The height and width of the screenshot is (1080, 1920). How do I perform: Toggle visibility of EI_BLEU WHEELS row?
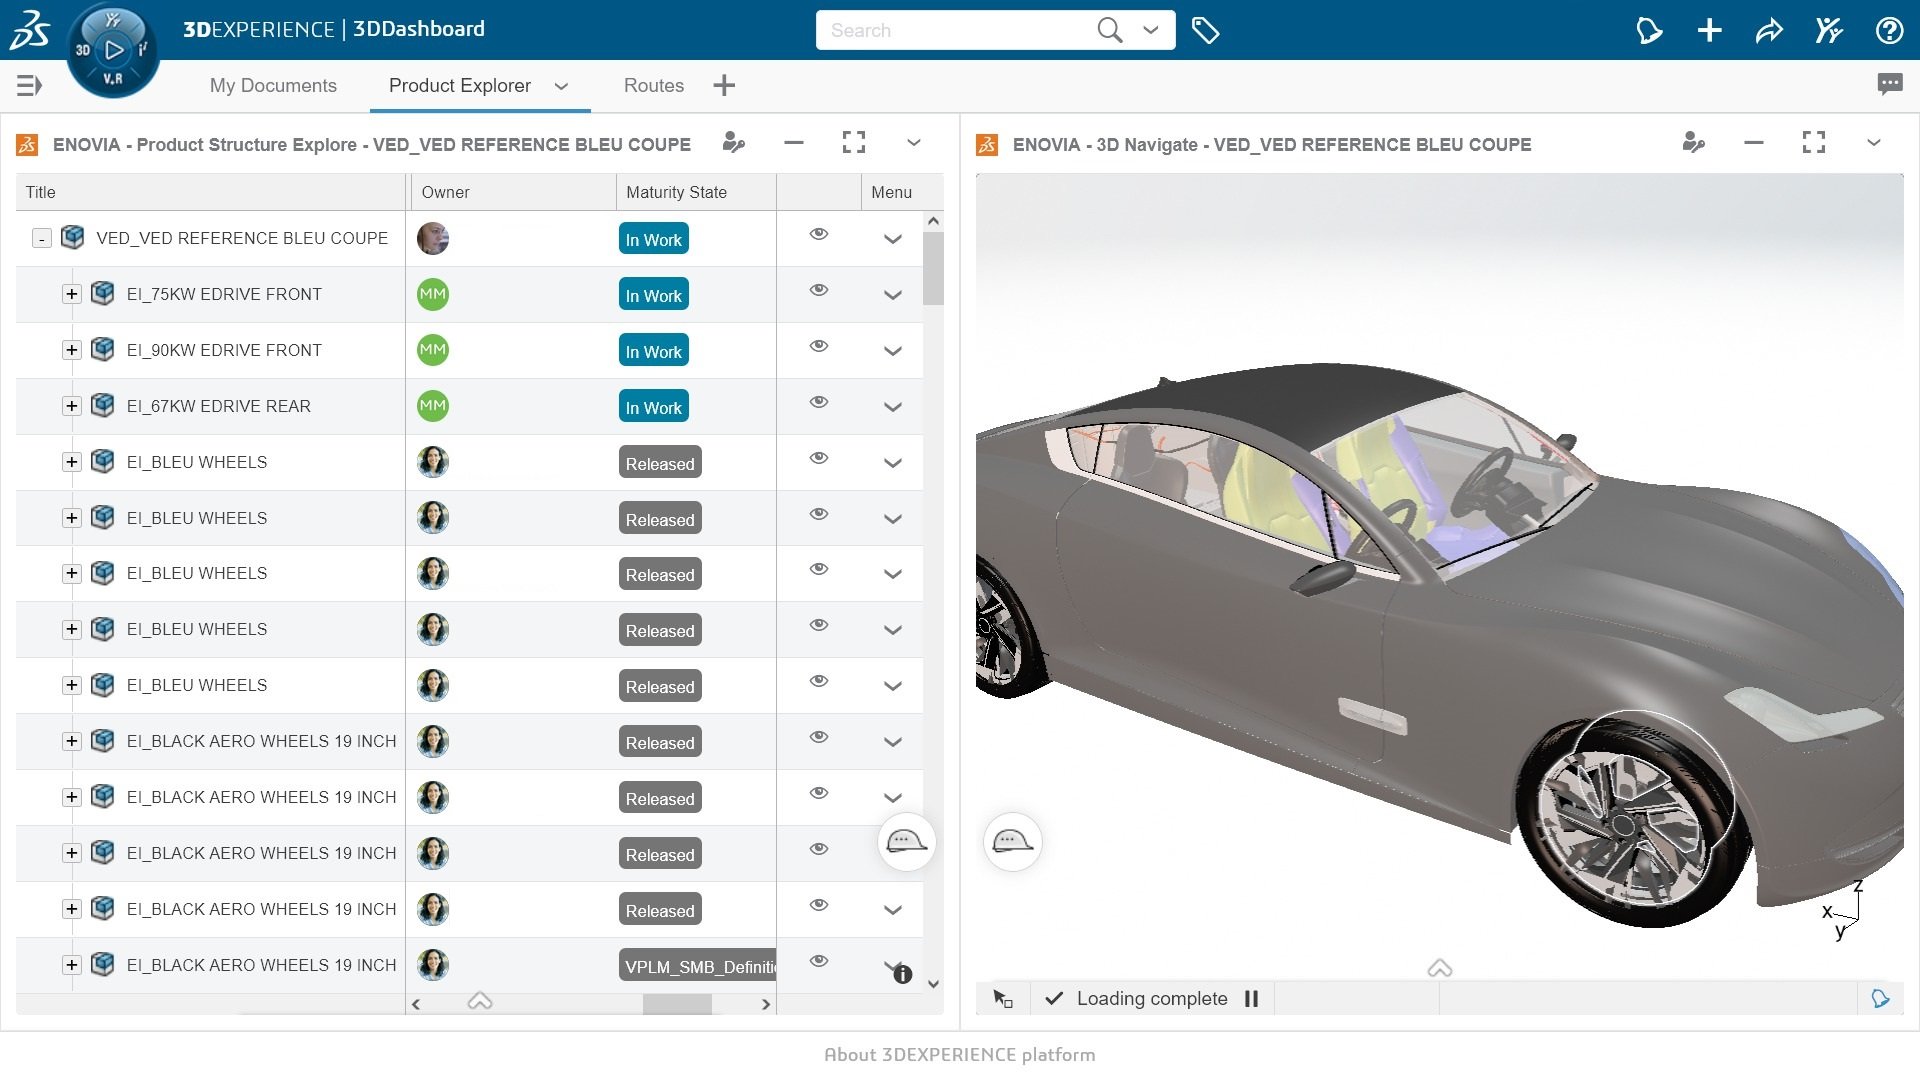click(819, 458)
